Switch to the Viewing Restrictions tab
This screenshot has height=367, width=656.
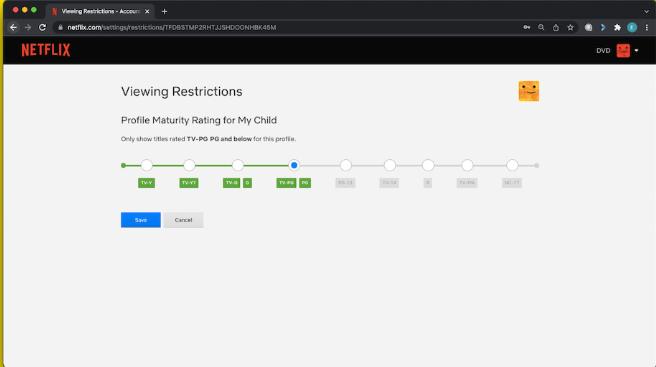coord(100,11)
